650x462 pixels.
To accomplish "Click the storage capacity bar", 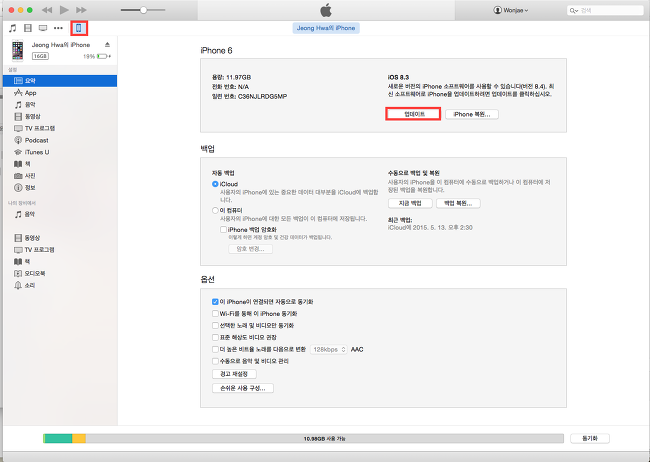I will 303,438.
